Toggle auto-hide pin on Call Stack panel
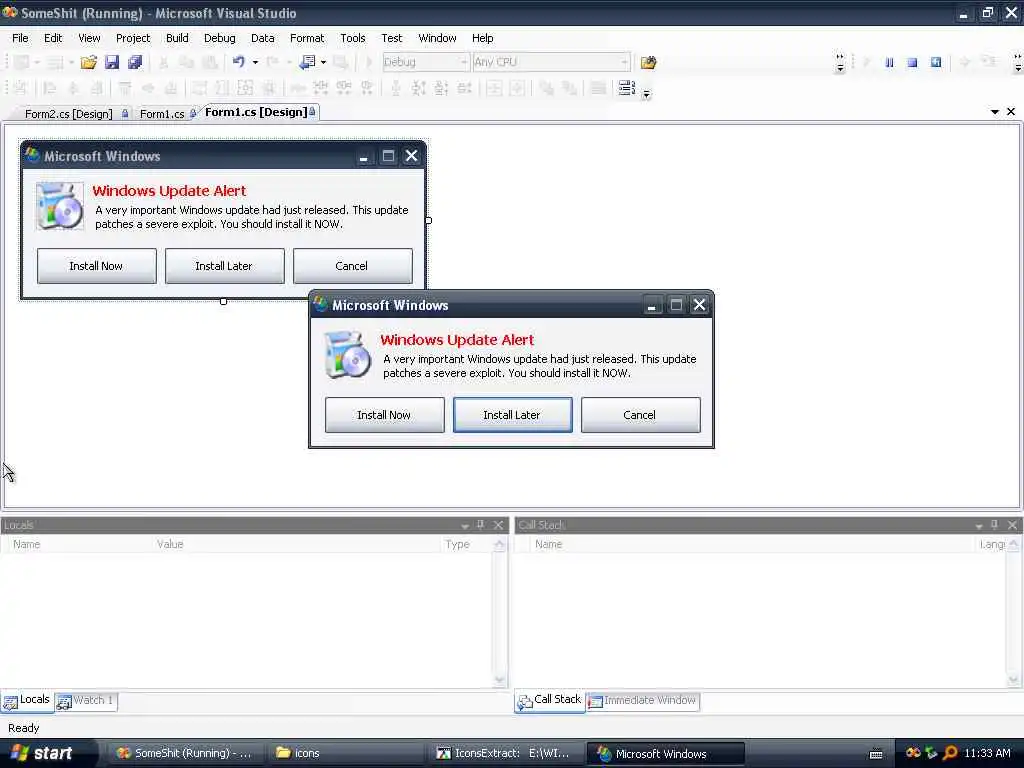1024x768 pixels. (995, 525)
